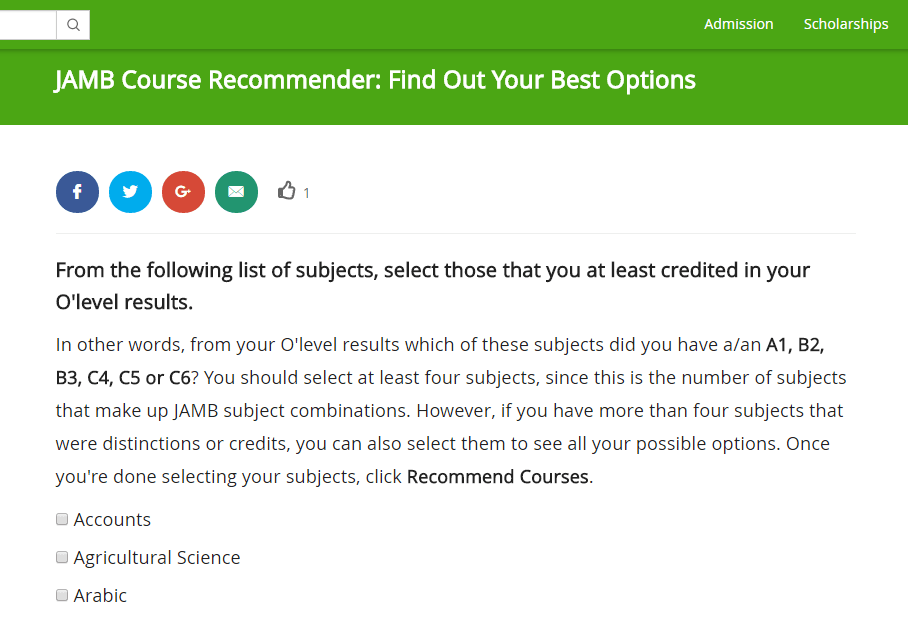The height and width of the screenshot is (619, 908).
Task: Click the search magnifier icon
Action: tap(72, 24)
